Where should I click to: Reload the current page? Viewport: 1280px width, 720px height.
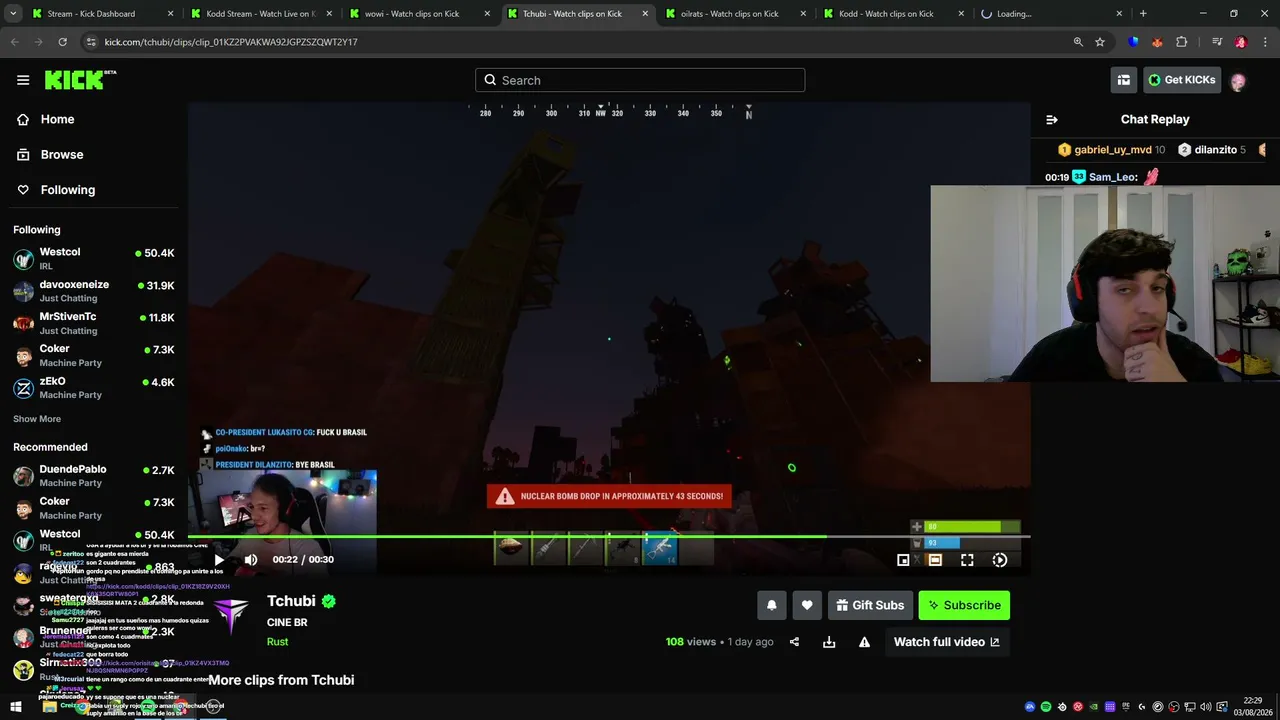62,42
